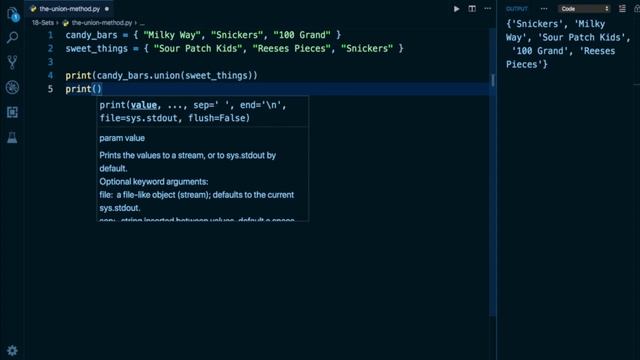Open the Search view in the activity bar
640x360 pixels.
[12, 38]
